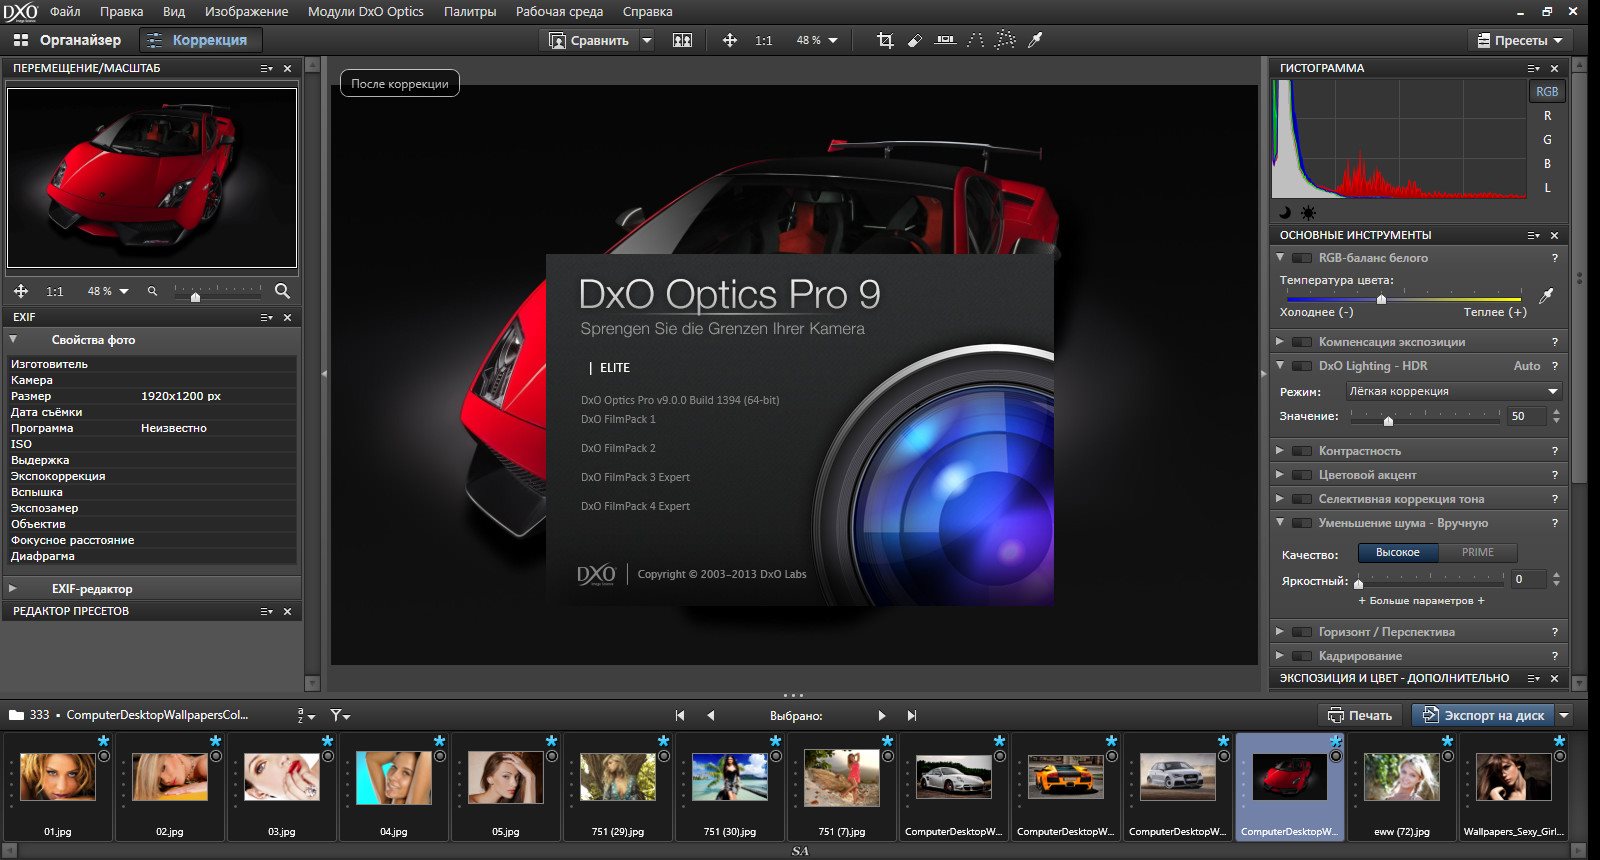This screenshot has width=1600, height=860.
Task: Expand the Кадрирование section arrow
Action: coord(1279,655)
